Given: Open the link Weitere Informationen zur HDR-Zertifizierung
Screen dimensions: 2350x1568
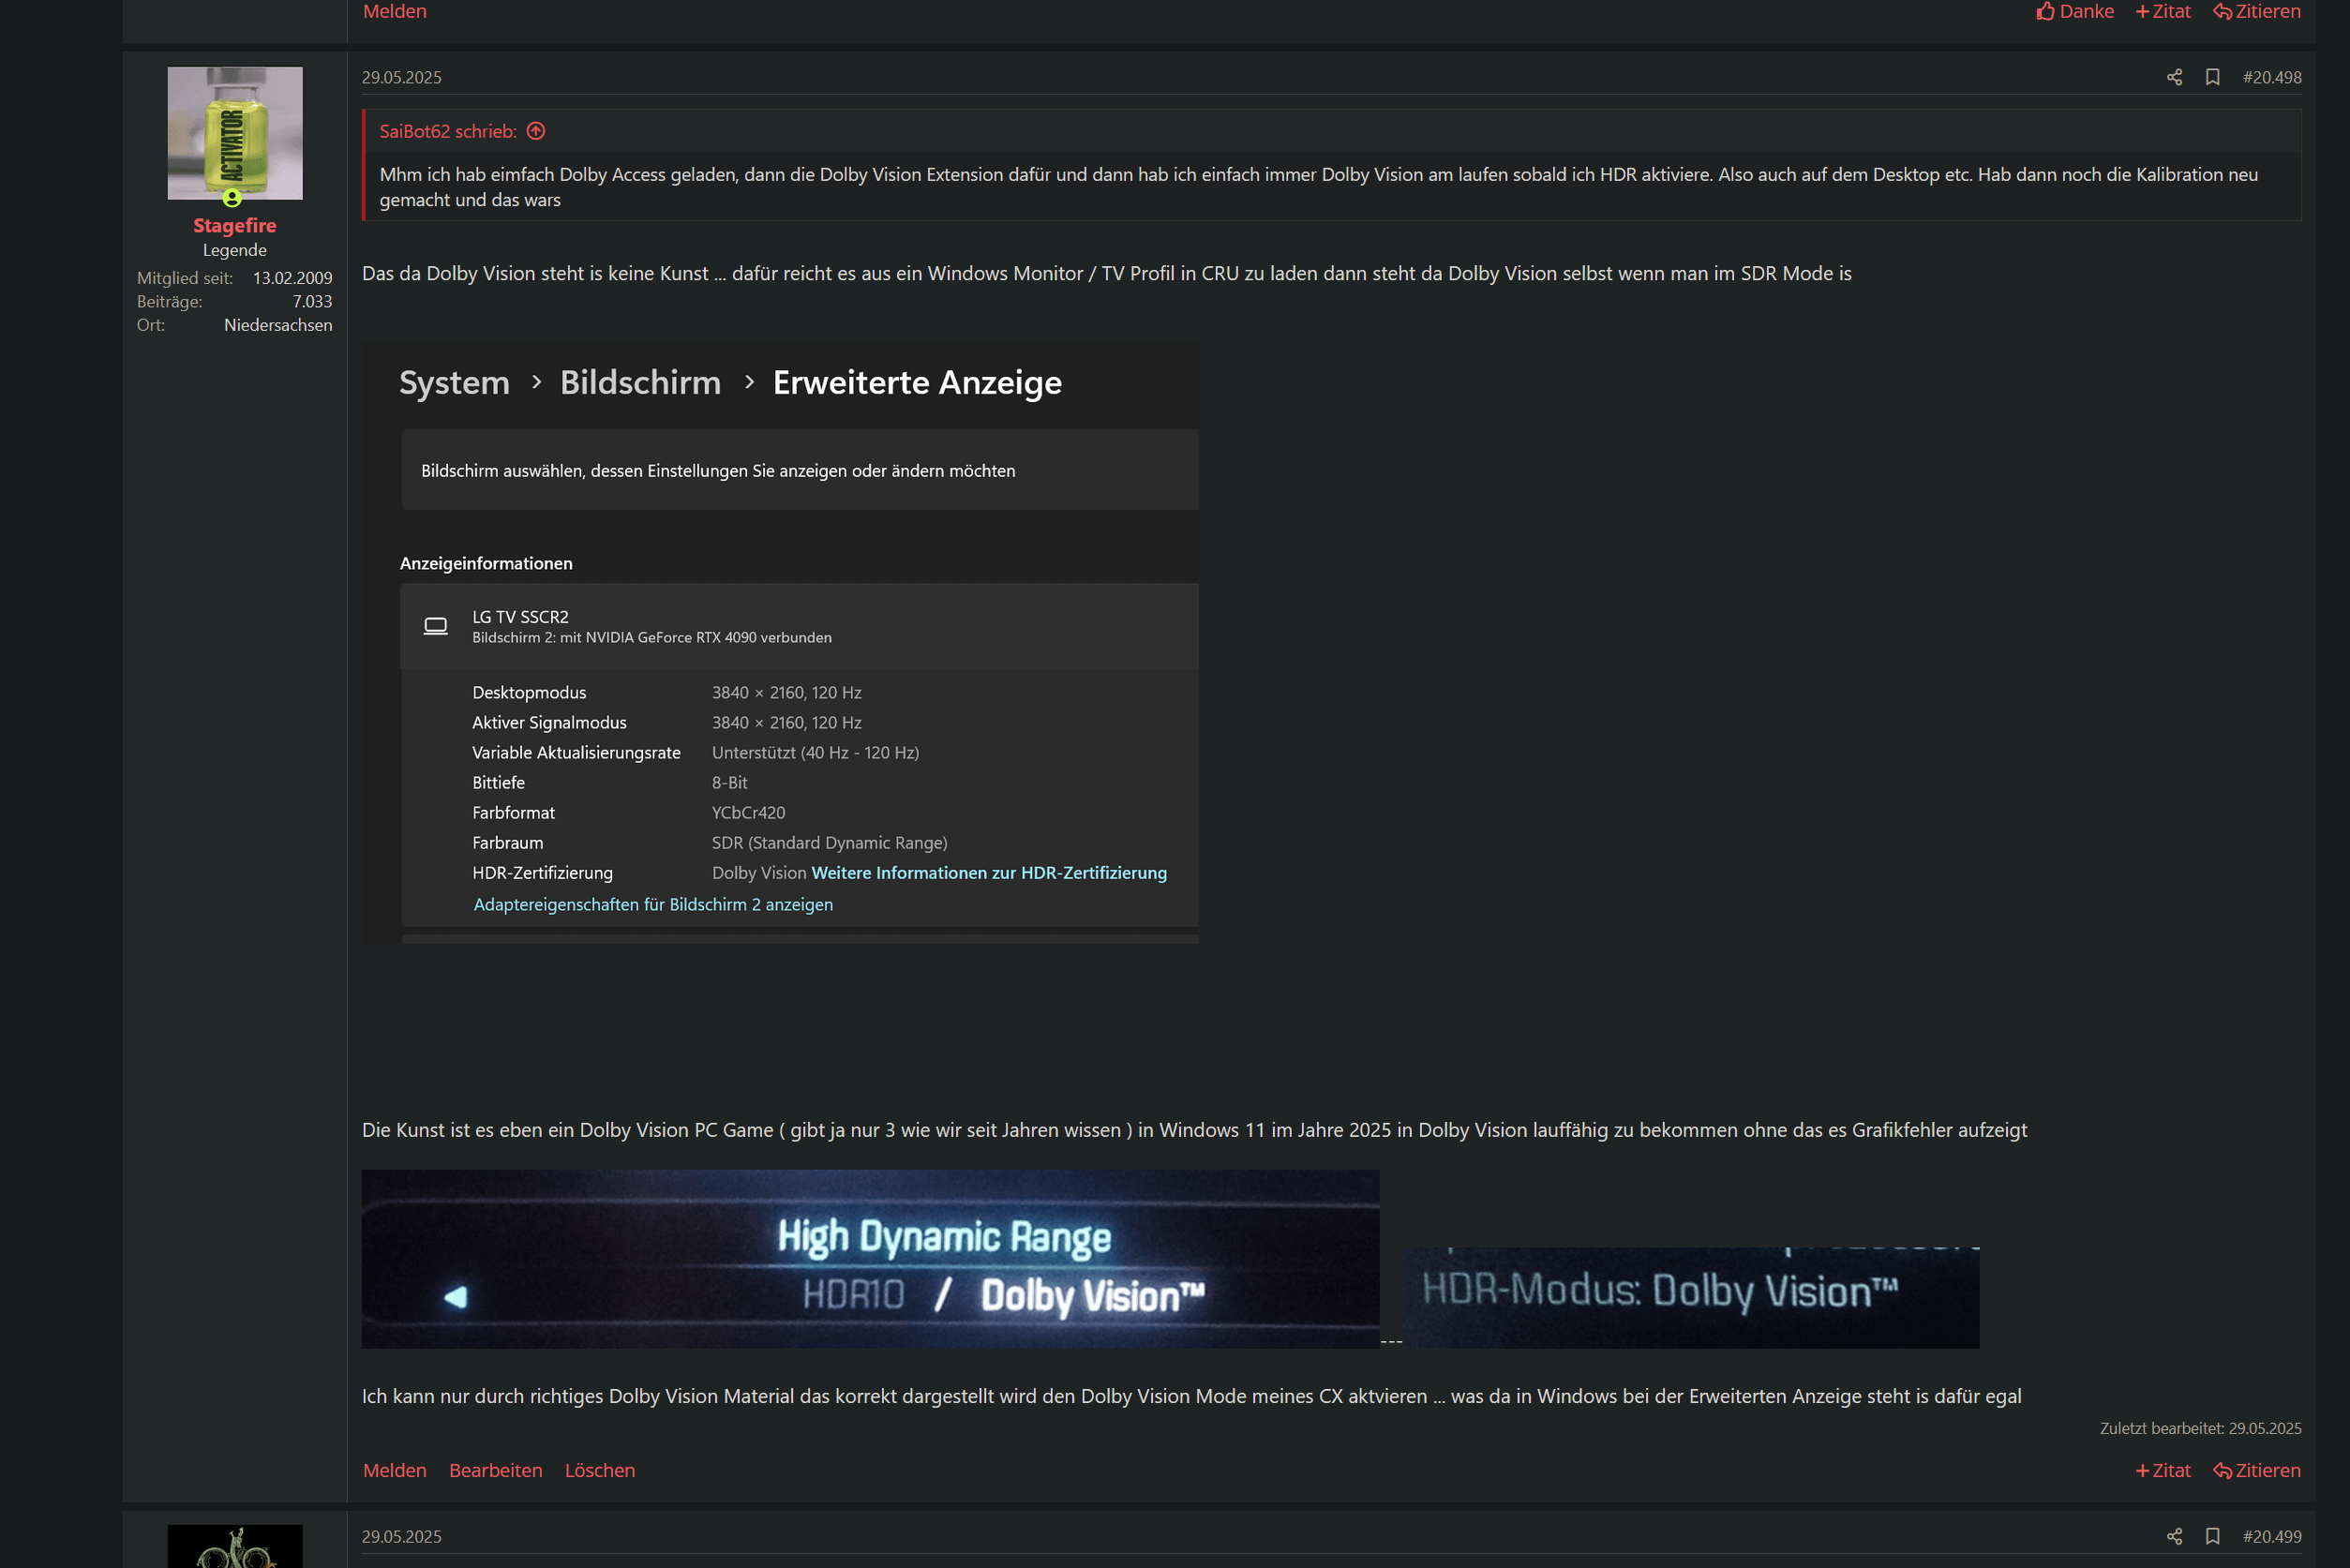Looking at the screenshot, I should [989, 872].
